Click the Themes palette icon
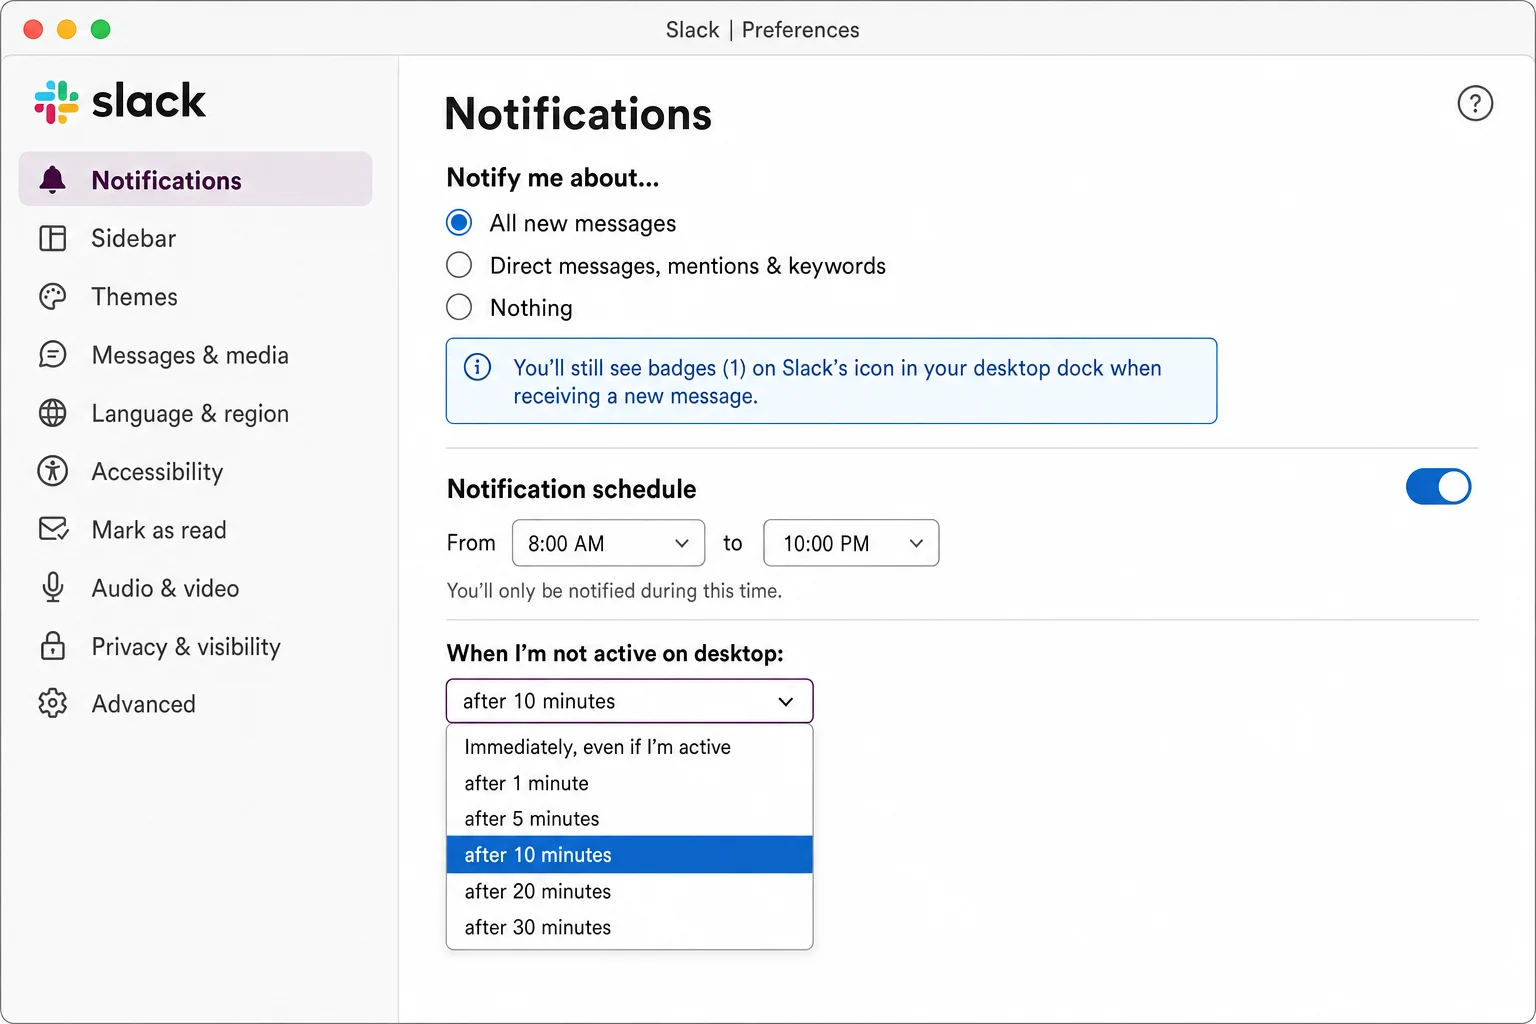The height and width of the screenshot is (1024, 1536). pos(52,297)
